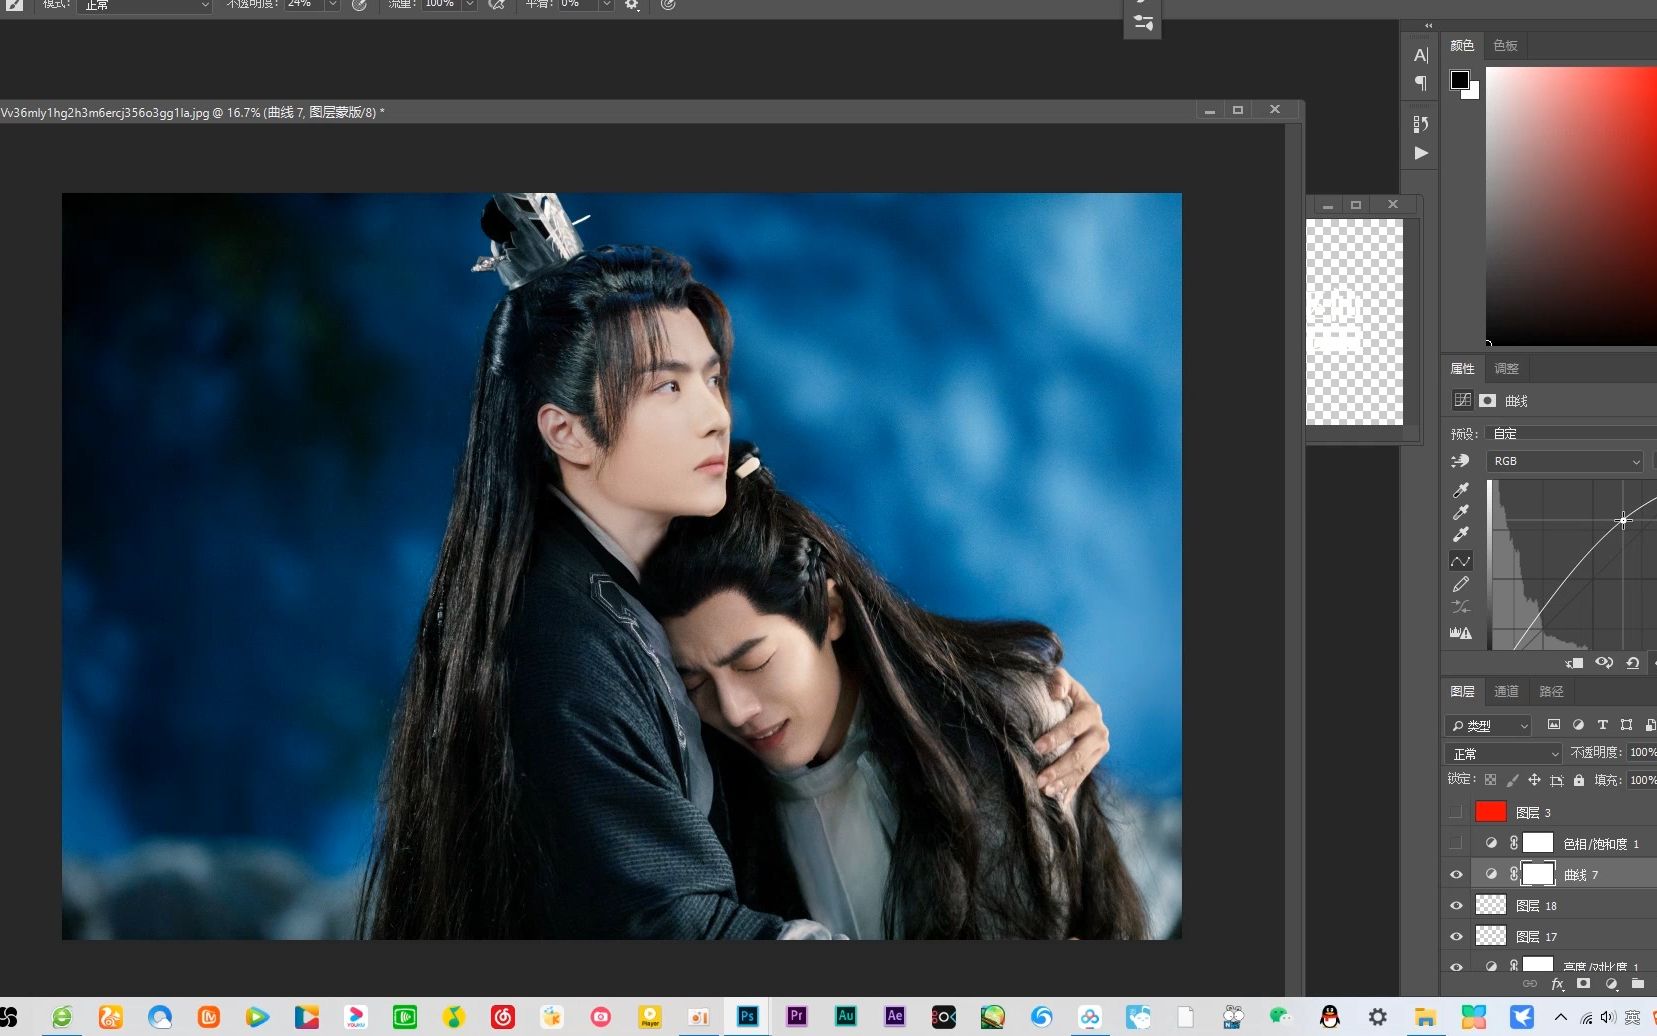Reset Curves adjustment to defaults
Screen dimensions: 1657x1036
coord(1633,663)
